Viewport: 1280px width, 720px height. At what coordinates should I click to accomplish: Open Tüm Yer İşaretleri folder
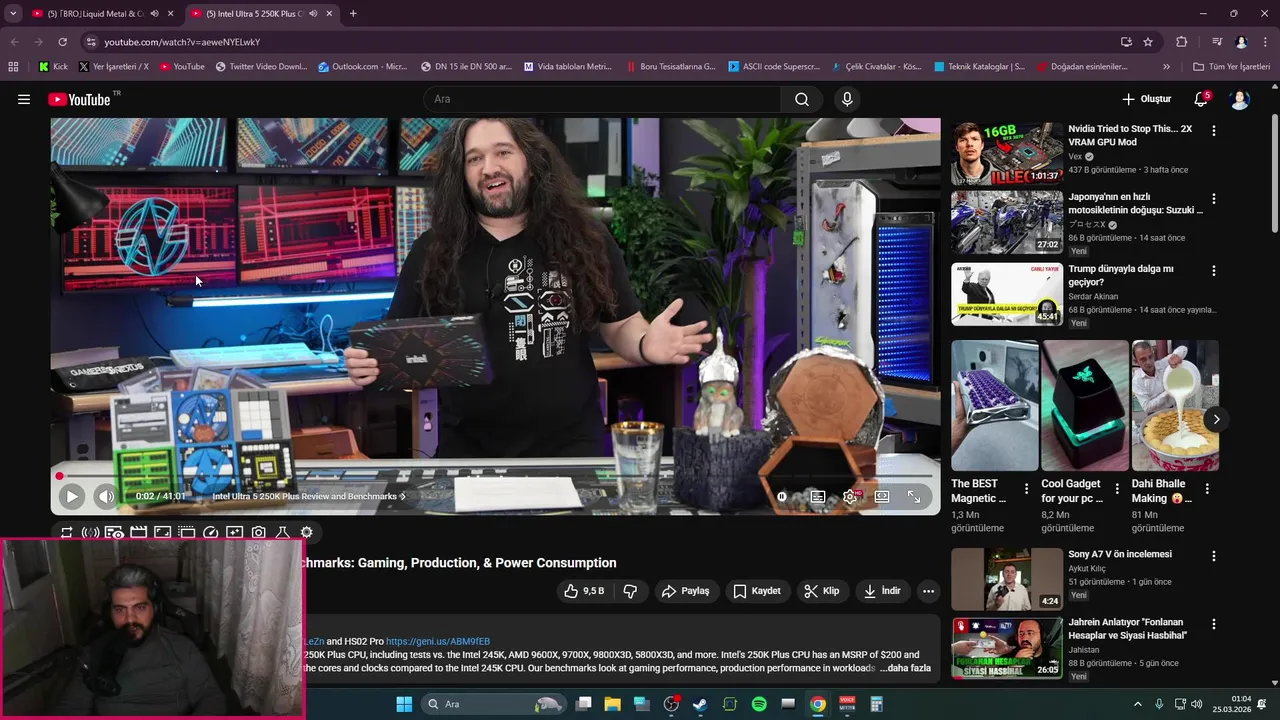coord(1231,67)
